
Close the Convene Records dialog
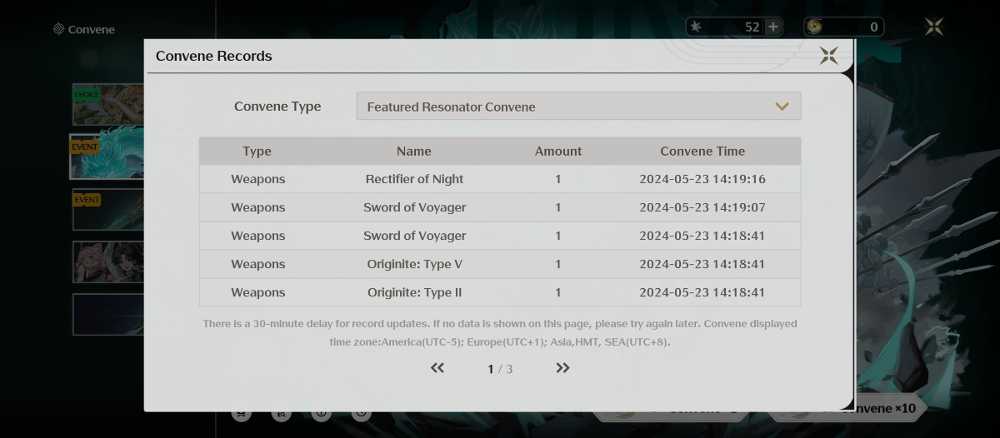[828, 55]
